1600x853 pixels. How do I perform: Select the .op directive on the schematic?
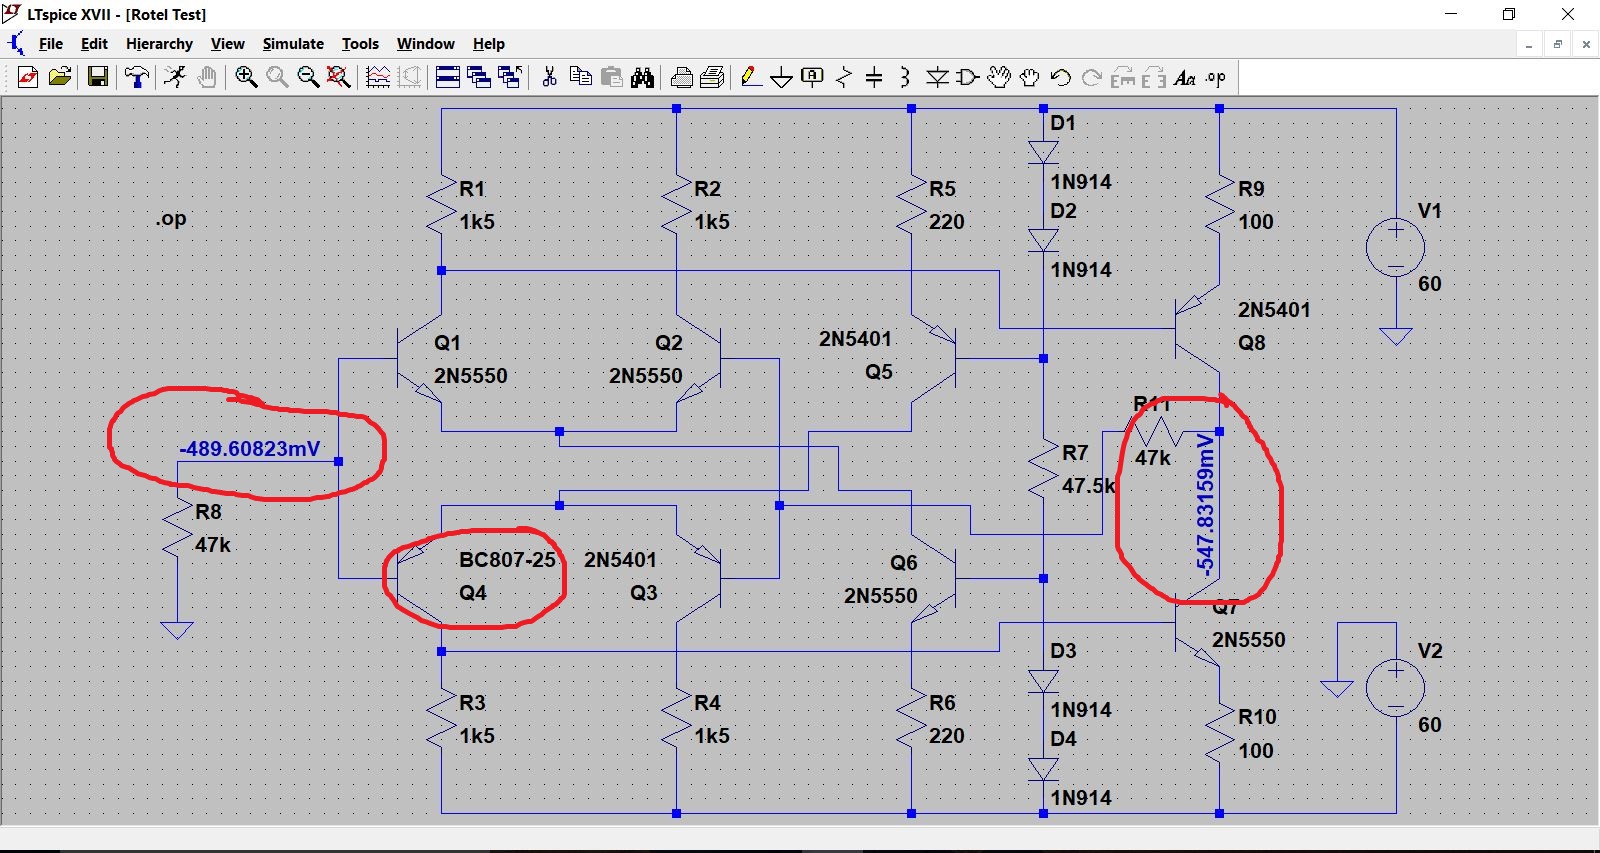171,219
